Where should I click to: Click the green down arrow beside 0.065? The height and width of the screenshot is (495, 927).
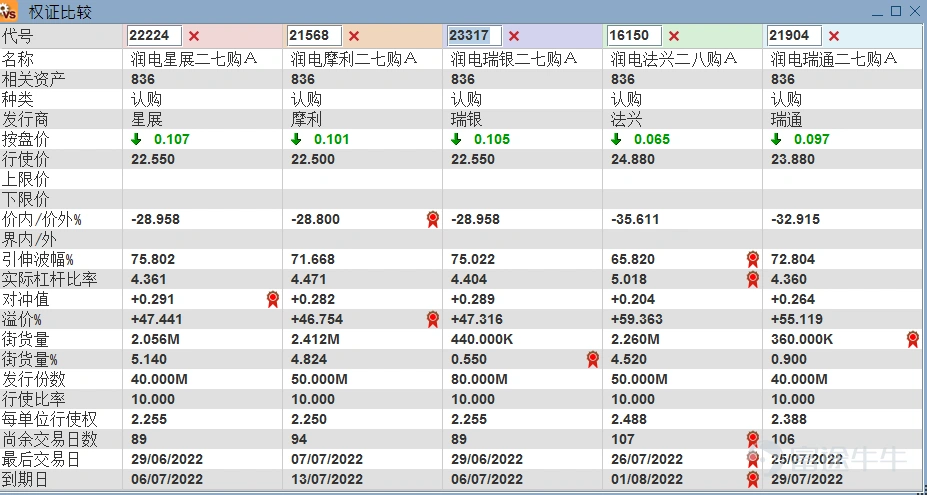pos(616,140)
